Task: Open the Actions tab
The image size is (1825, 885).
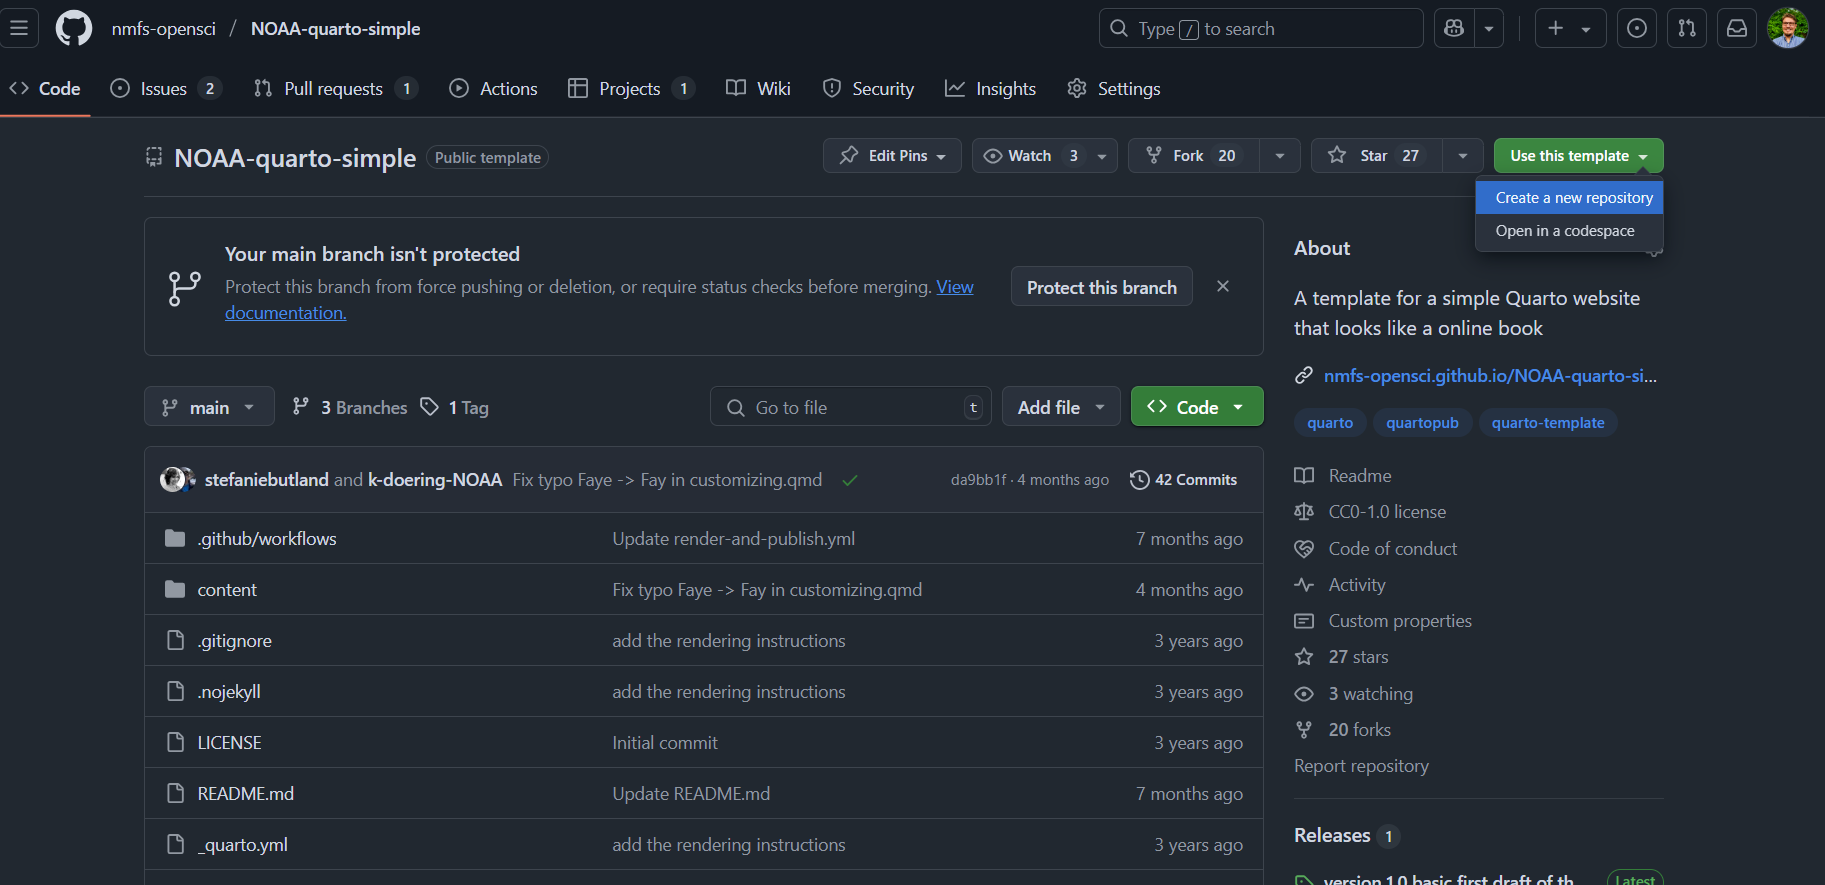Action: (494, 88)
